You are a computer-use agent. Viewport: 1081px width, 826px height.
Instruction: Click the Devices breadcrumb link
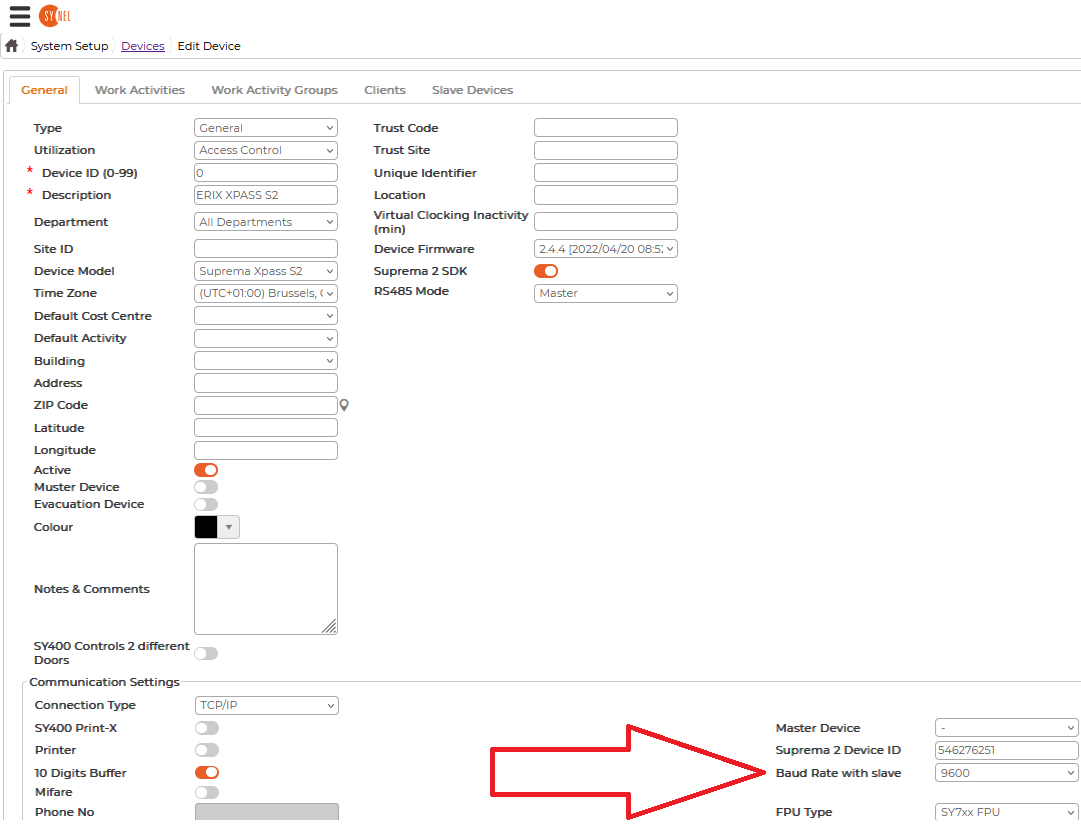pos(143,46)
